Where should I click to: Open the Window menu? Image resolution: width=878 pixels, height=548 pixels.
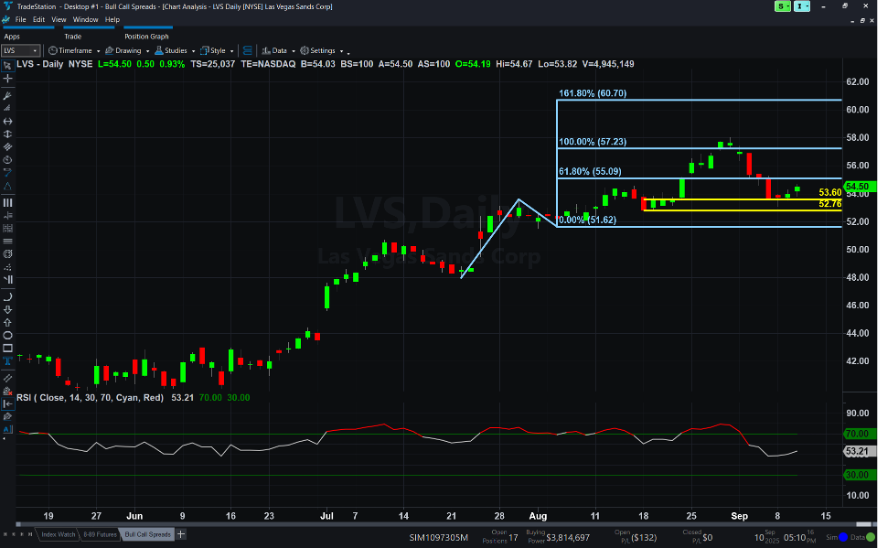(85, 20)
